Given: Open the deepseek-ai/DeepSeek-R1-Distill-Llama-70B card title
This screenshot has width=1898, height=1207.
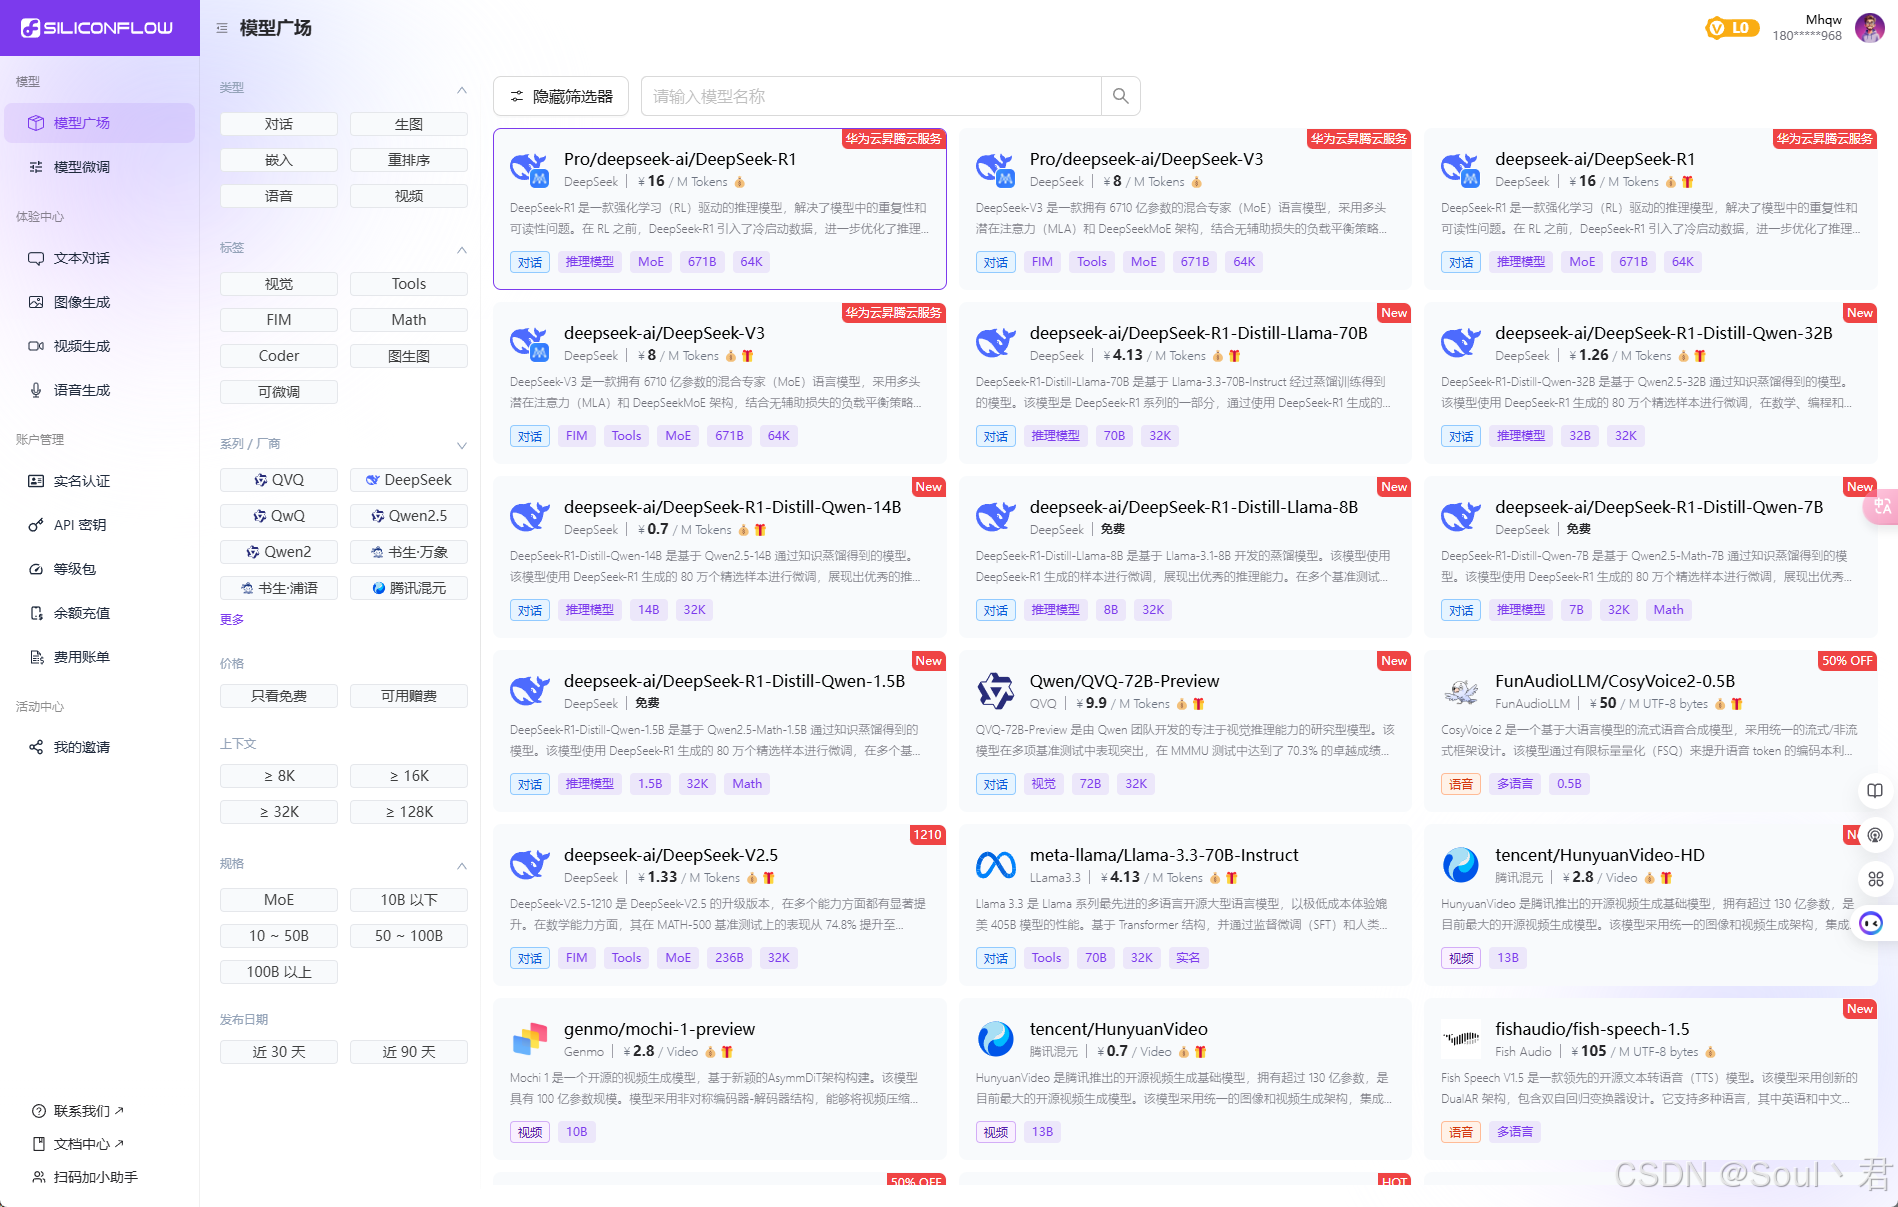Looking at the screenshot, I should (1198, 333).
